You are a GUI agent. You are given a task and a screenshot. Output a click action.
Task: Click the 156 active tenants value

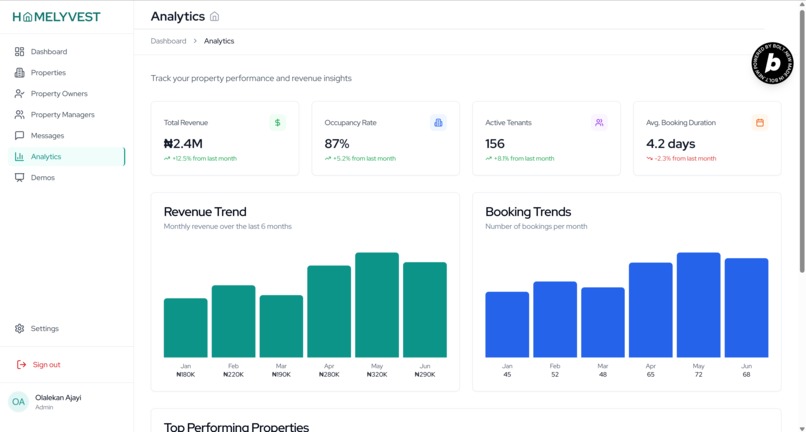pyautogui.click(x=495, y=143)
